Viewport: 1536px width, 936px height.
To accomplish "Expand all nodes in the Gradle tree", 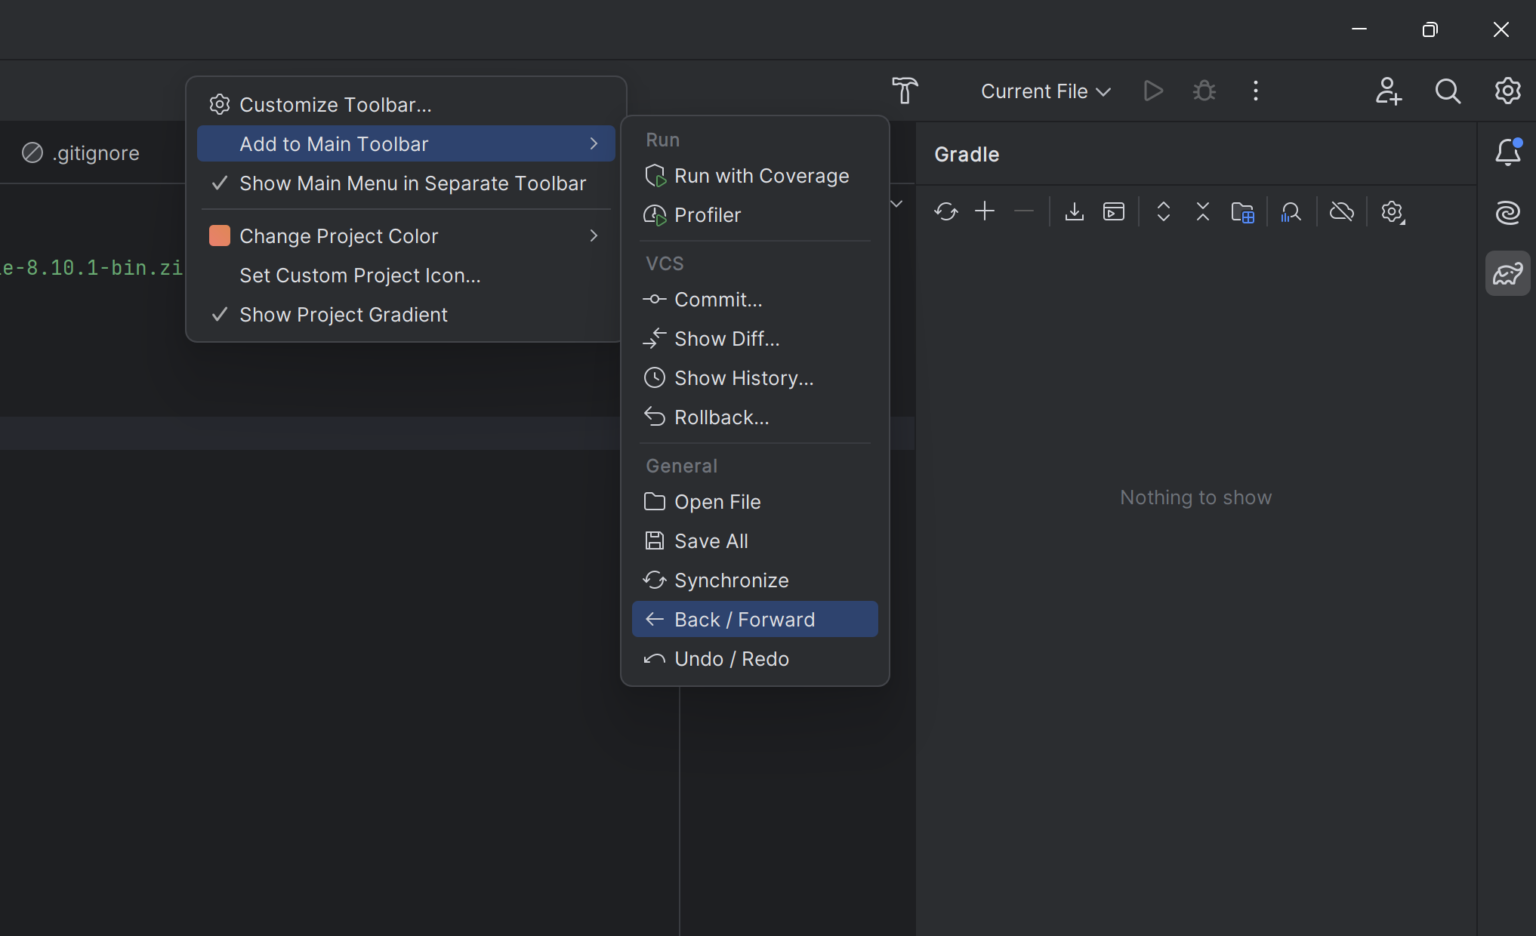I will pyautogui.click(x=1163, y=211).
